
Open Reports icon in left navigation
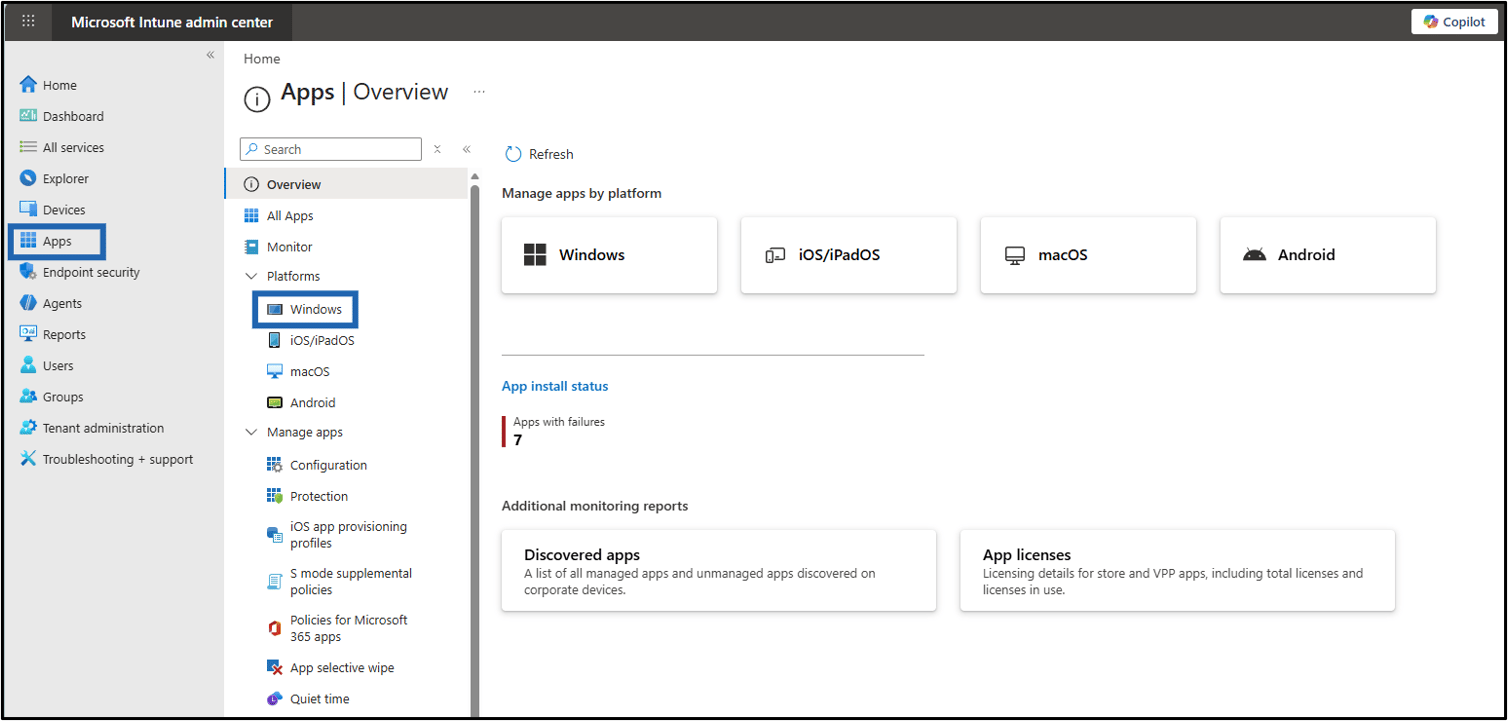click(x=28, y=334)
